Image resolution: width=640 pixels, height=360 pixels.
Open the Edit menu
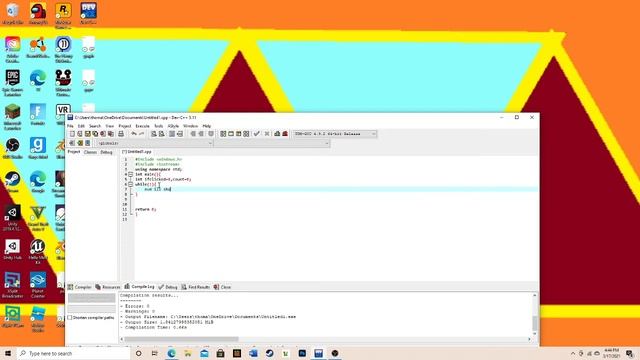(81, 126)
